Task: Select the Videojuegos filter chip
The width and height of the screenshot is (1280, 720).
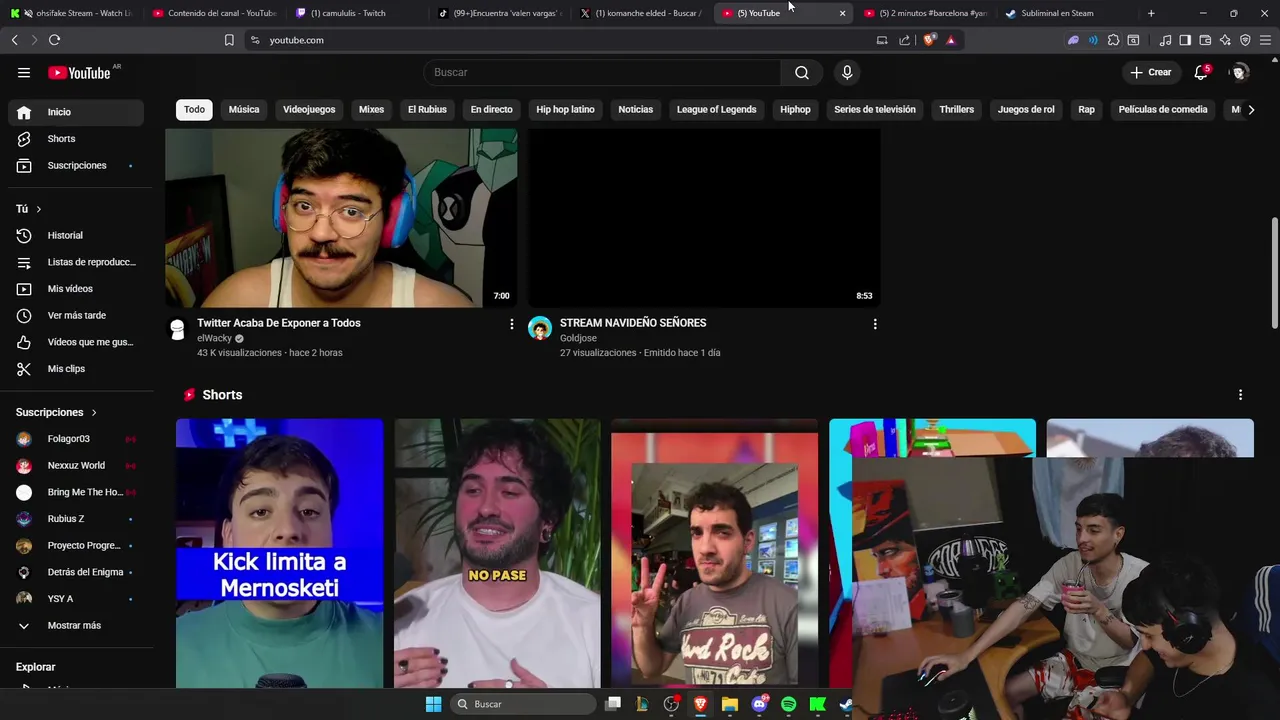Action: (x=309, y=110)
